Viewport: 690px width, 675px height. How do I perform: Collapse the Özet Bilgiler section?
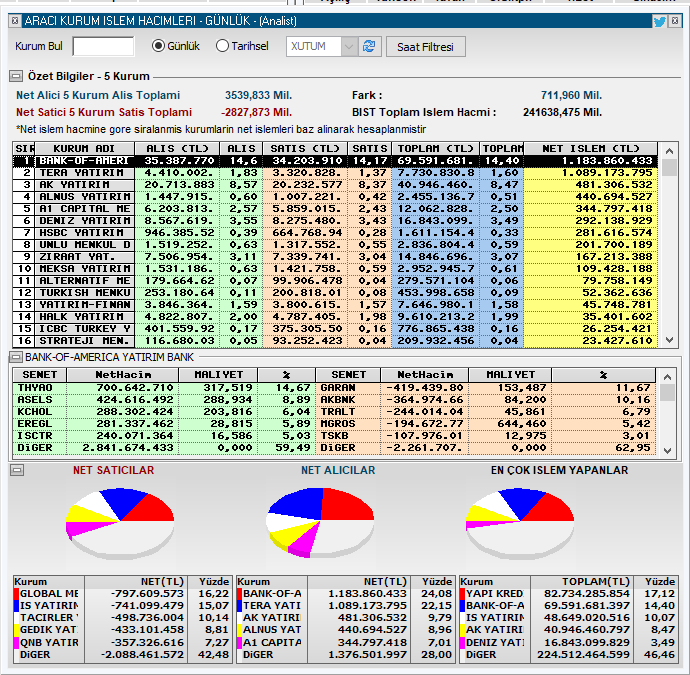point(16,76)
